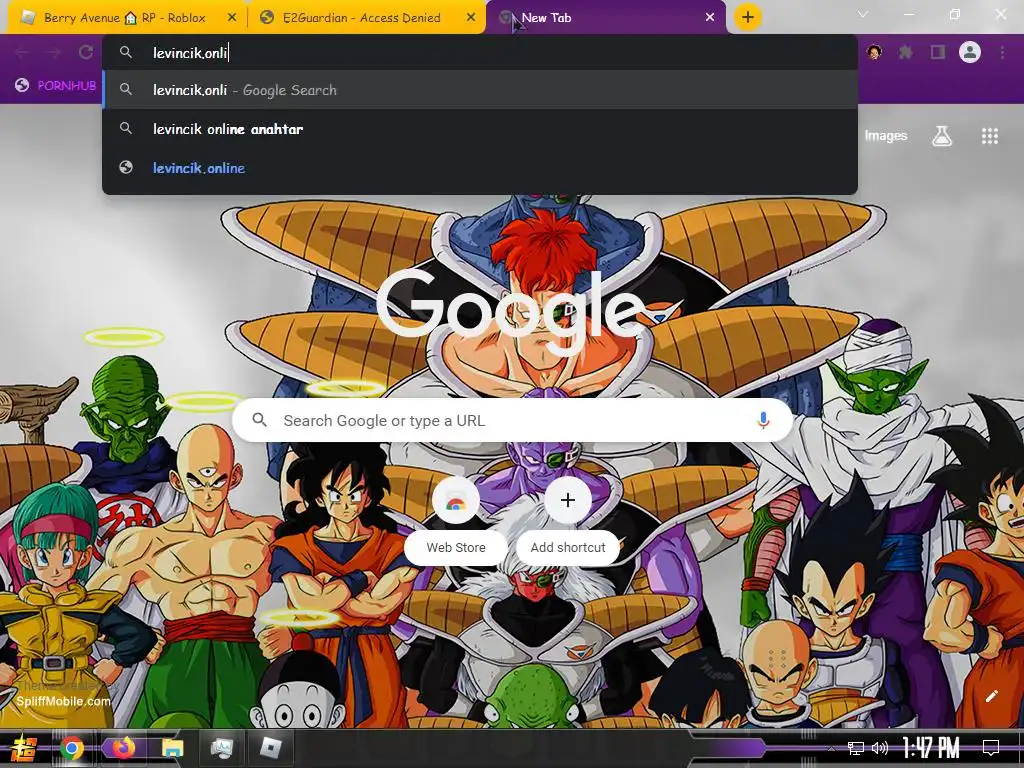Open Roblox from the taskbar
Viewport: 1024px width, 768px height.
coord(270,748)
